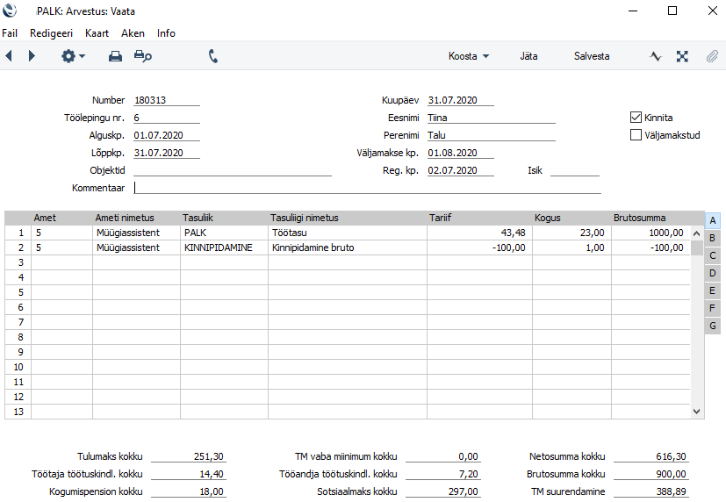Open the record history activity icon
This screenshot has height=502, width=726.
click(x=656, y=56)
